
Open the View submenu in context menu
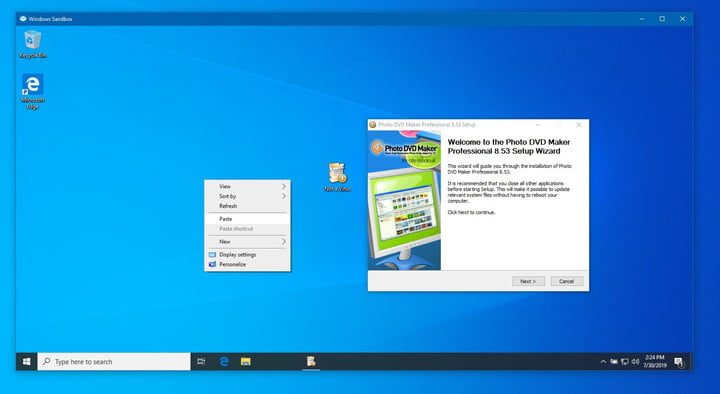click(247, 186)
